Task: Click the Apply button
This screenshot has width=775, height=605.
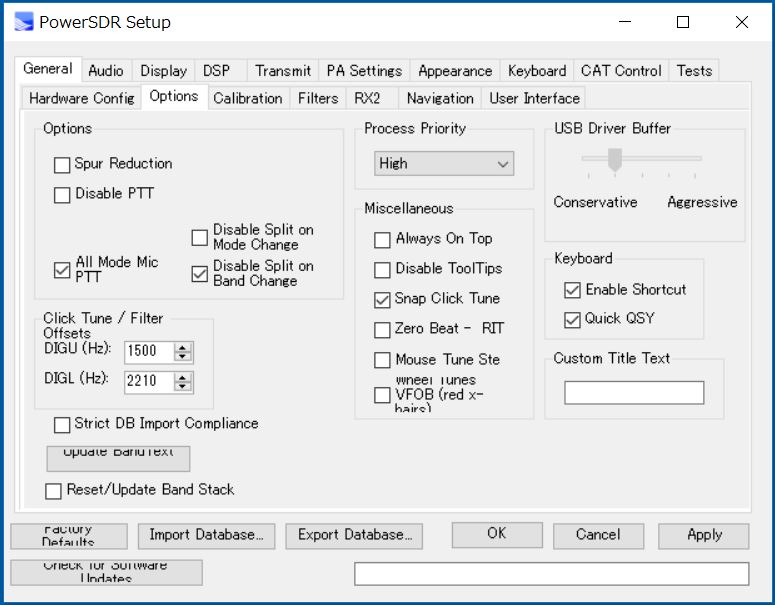Action: pos(704,536)
